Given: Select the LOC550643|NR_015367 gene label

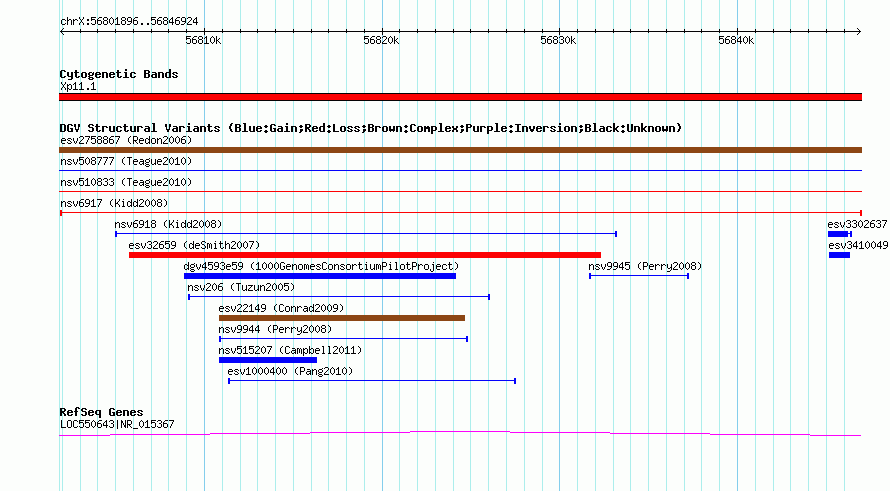Looking at the screenshot, I should [117, 425].
